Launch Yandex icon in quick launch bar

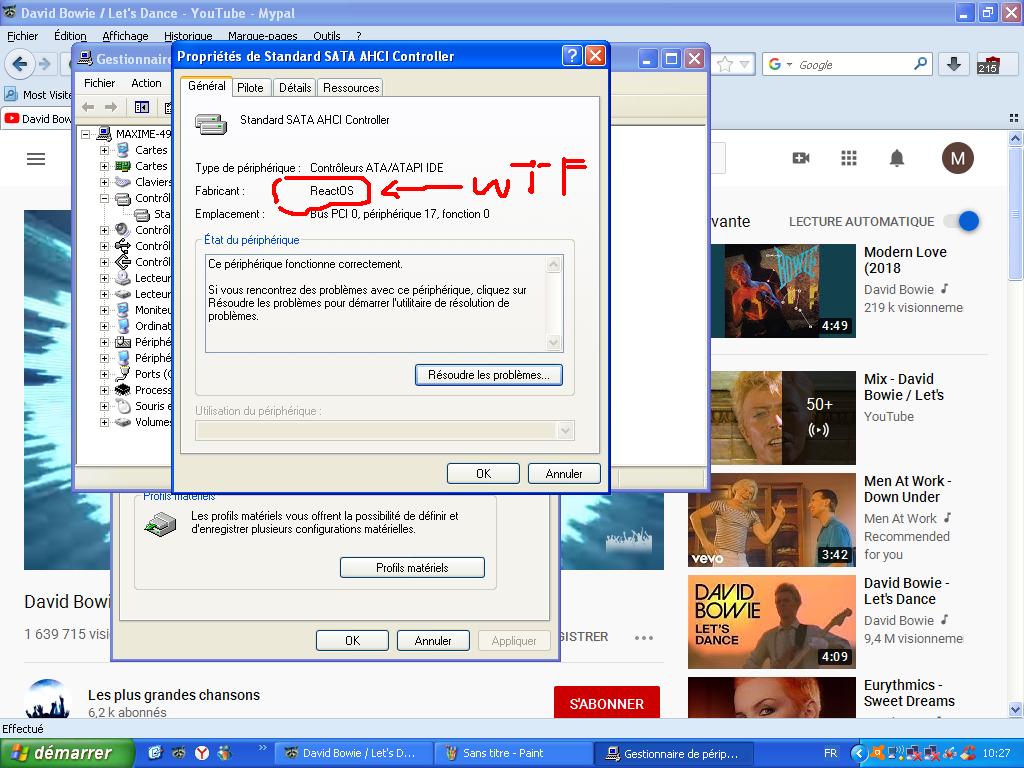coord(202,753)
